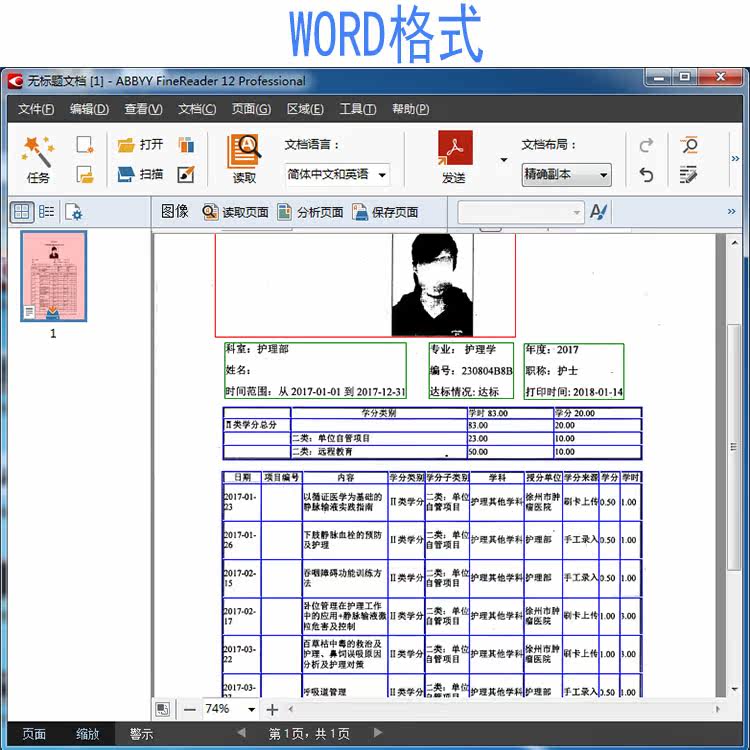Viewport: 750px width, 750px height.
Task: Click the panel splitter grip at right edge
Action: (x=734, y=447)
